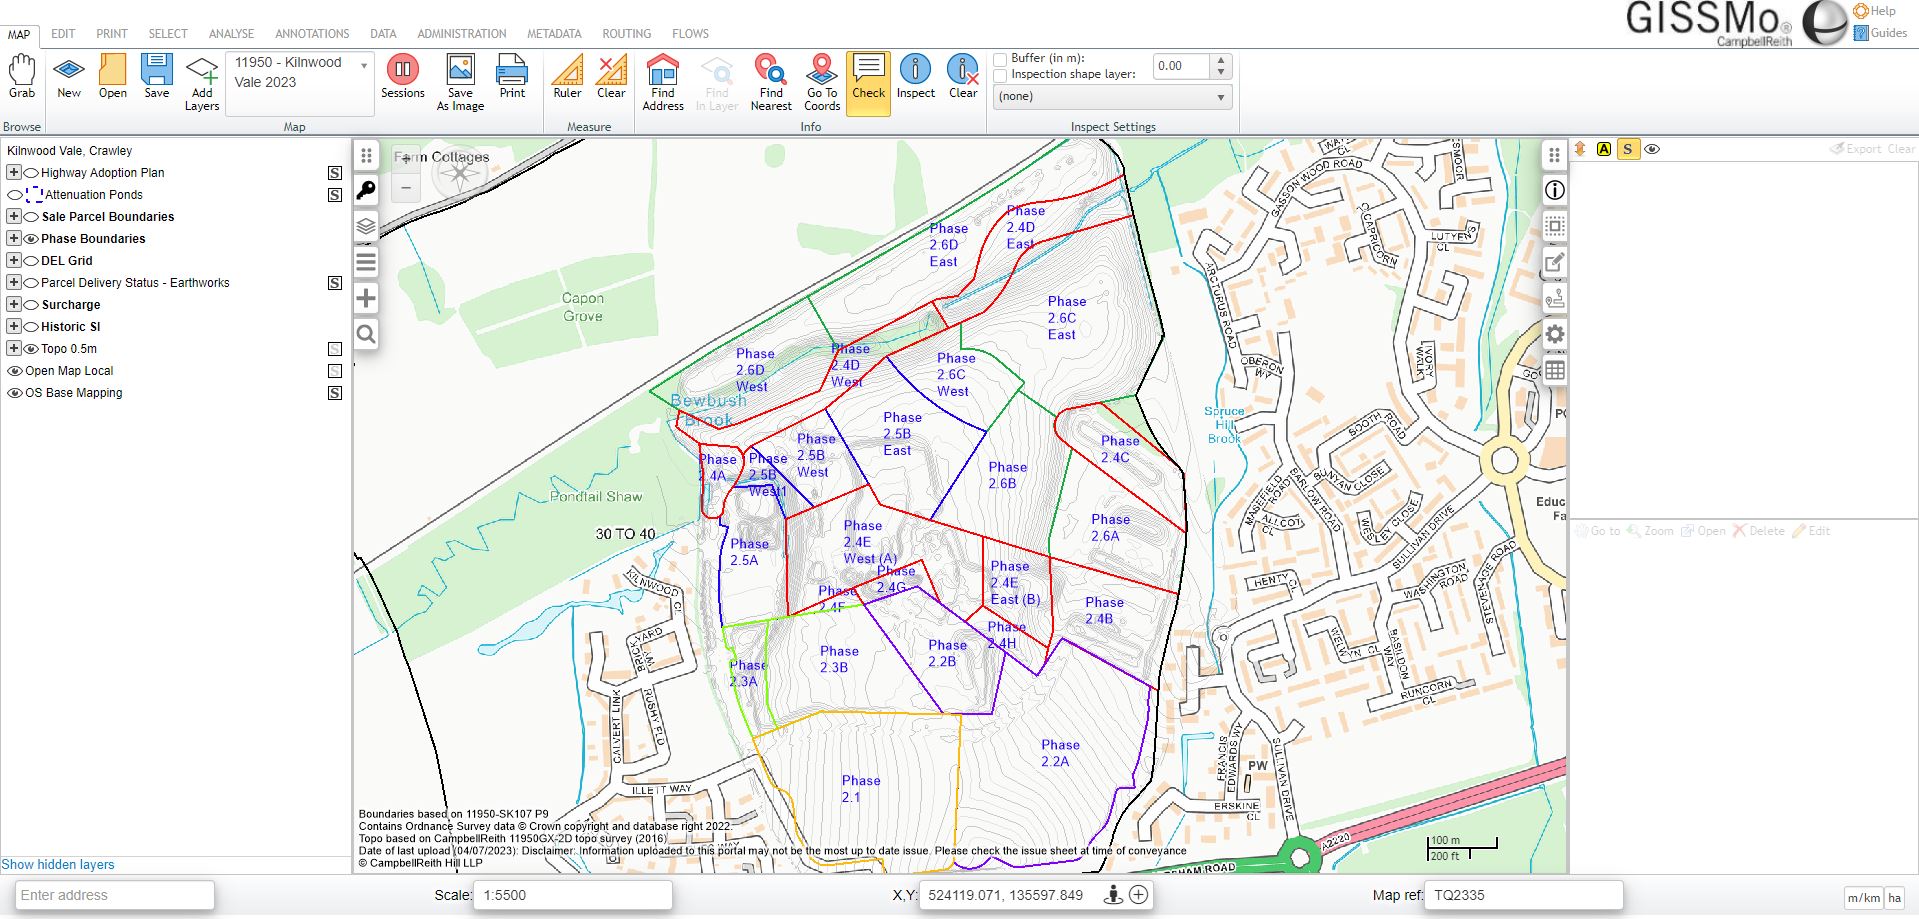This screenshot has width=1919, height=919.
Task: Click the Add Layers icon
Action: point(202,81)
